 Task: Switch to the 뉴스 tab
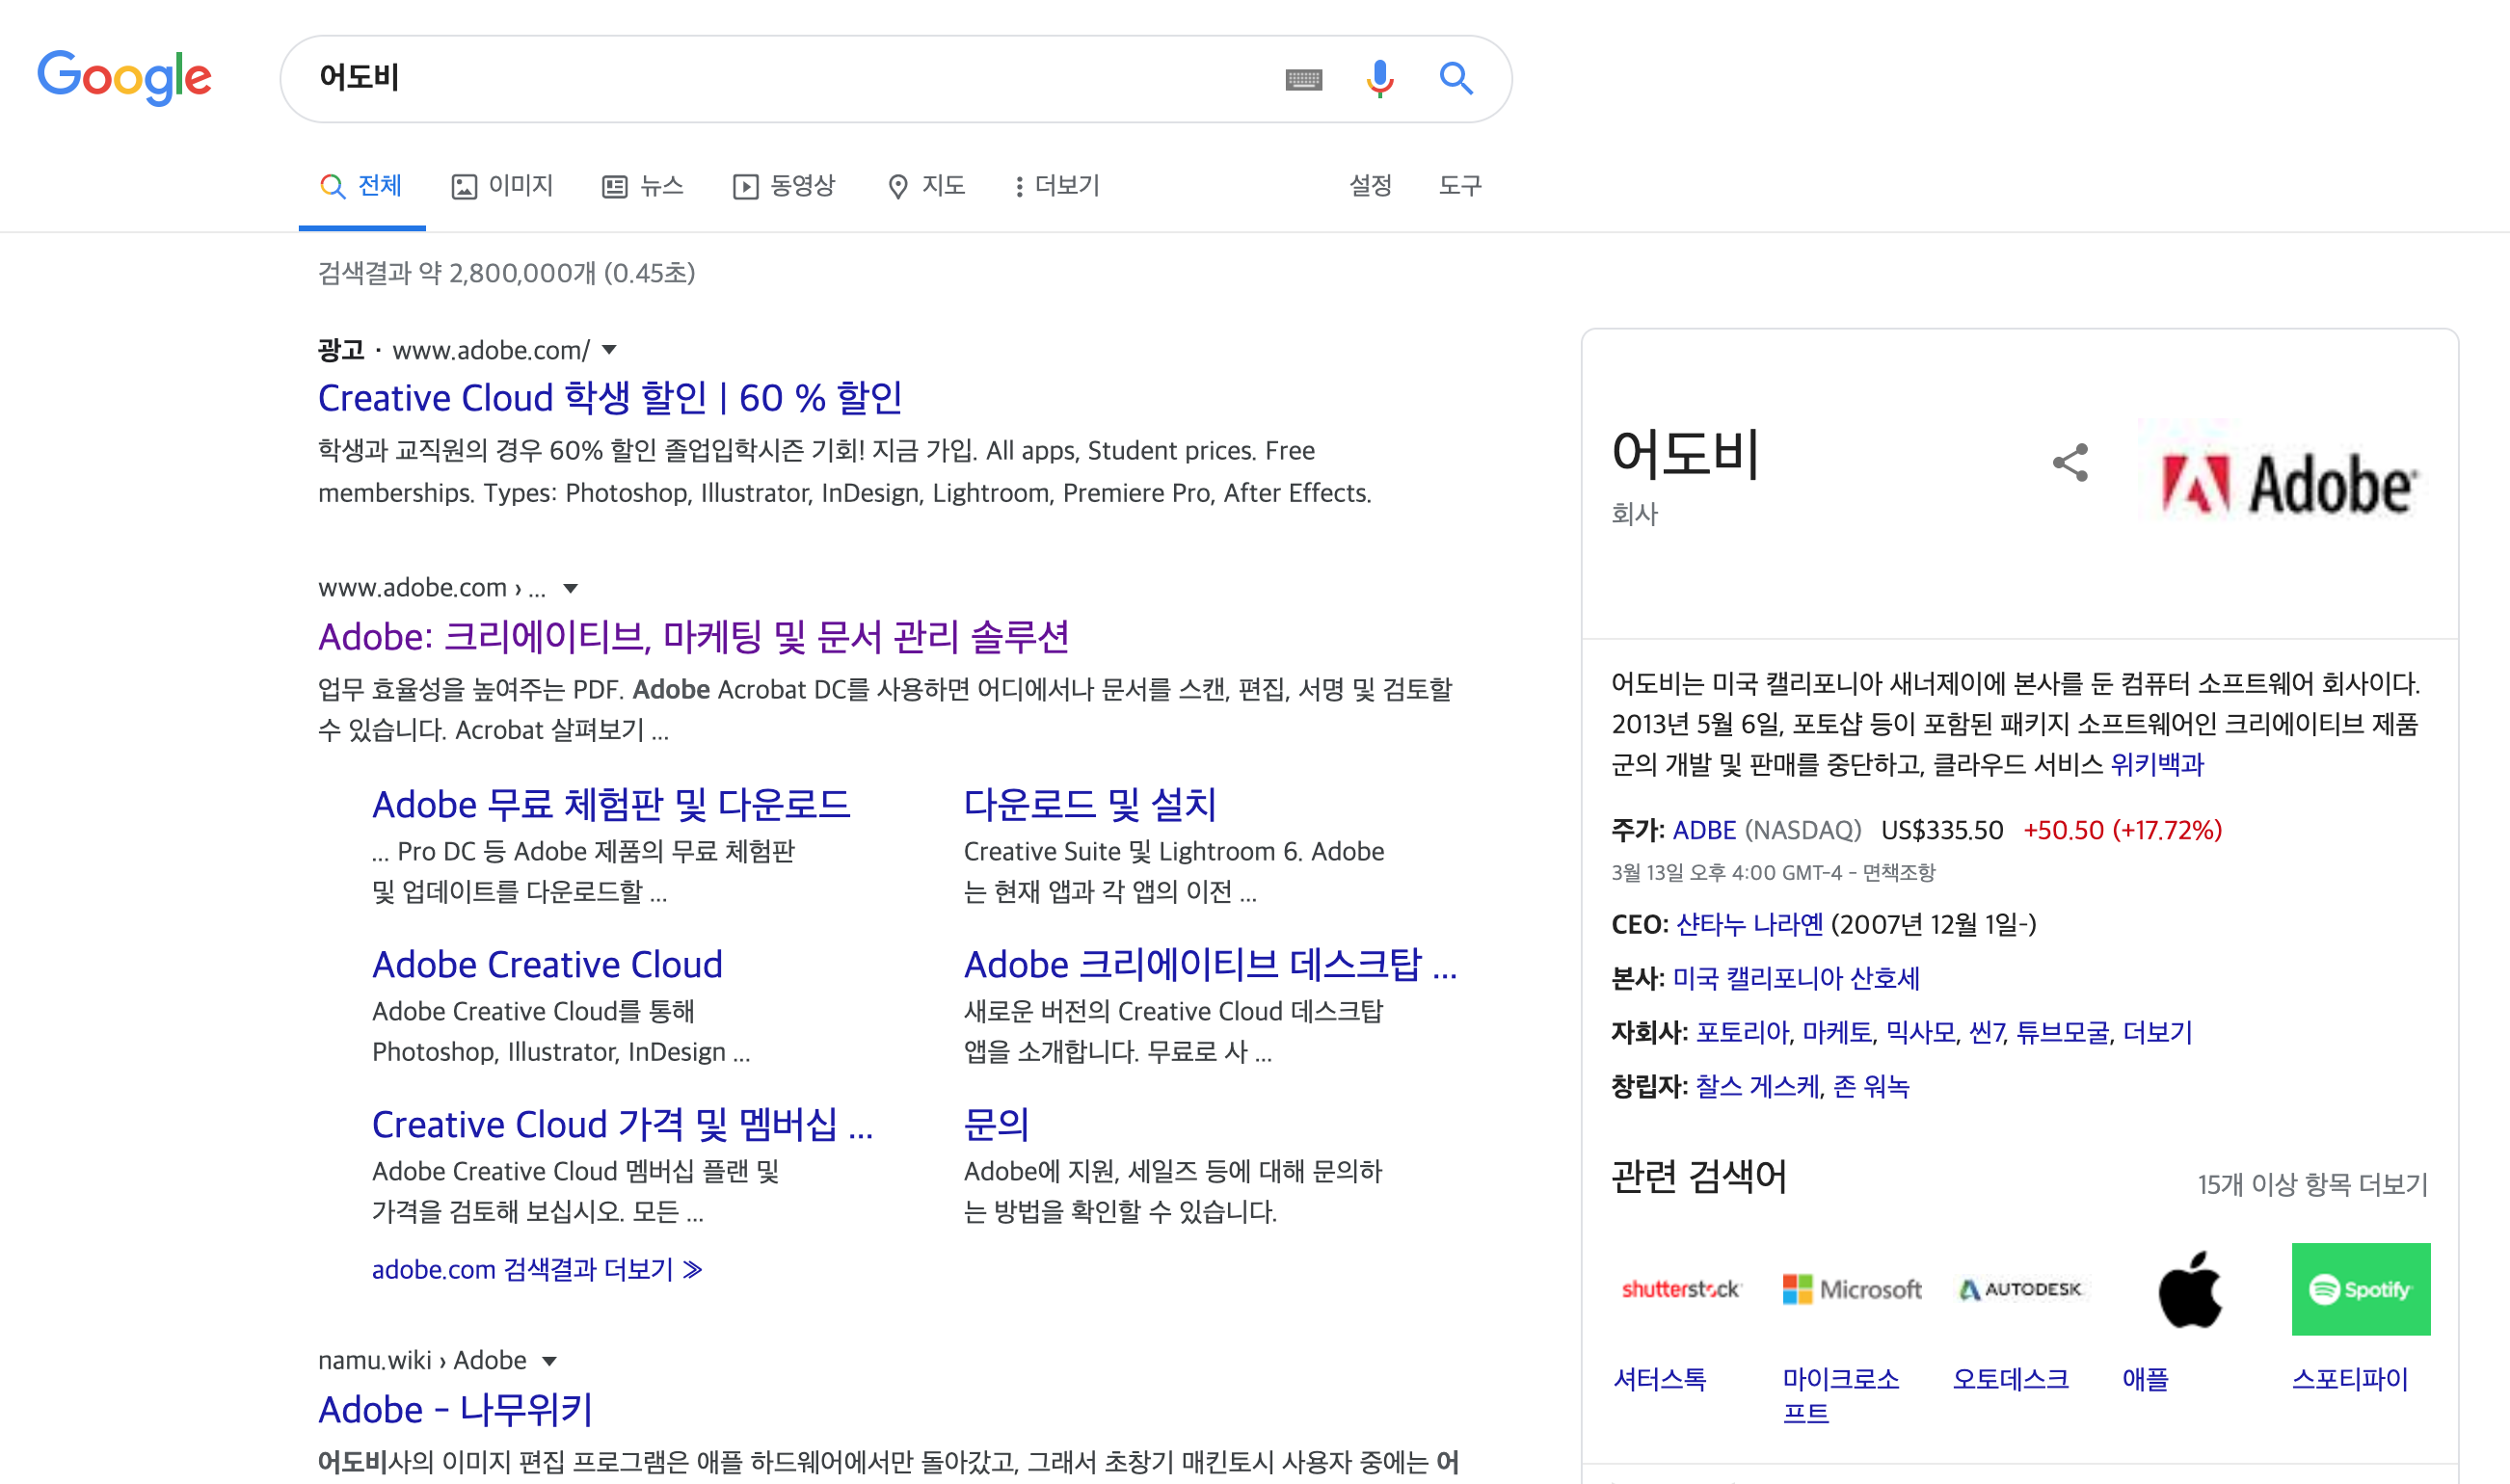[643, 186]
